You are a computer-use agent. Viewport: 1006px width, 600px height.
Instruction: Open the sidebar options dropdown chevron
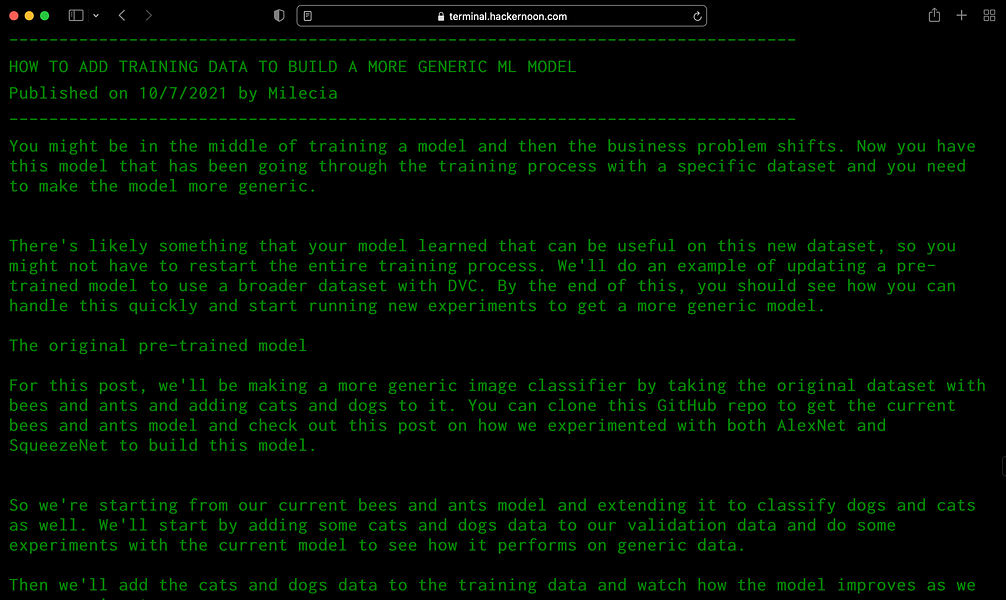point(96,15)
